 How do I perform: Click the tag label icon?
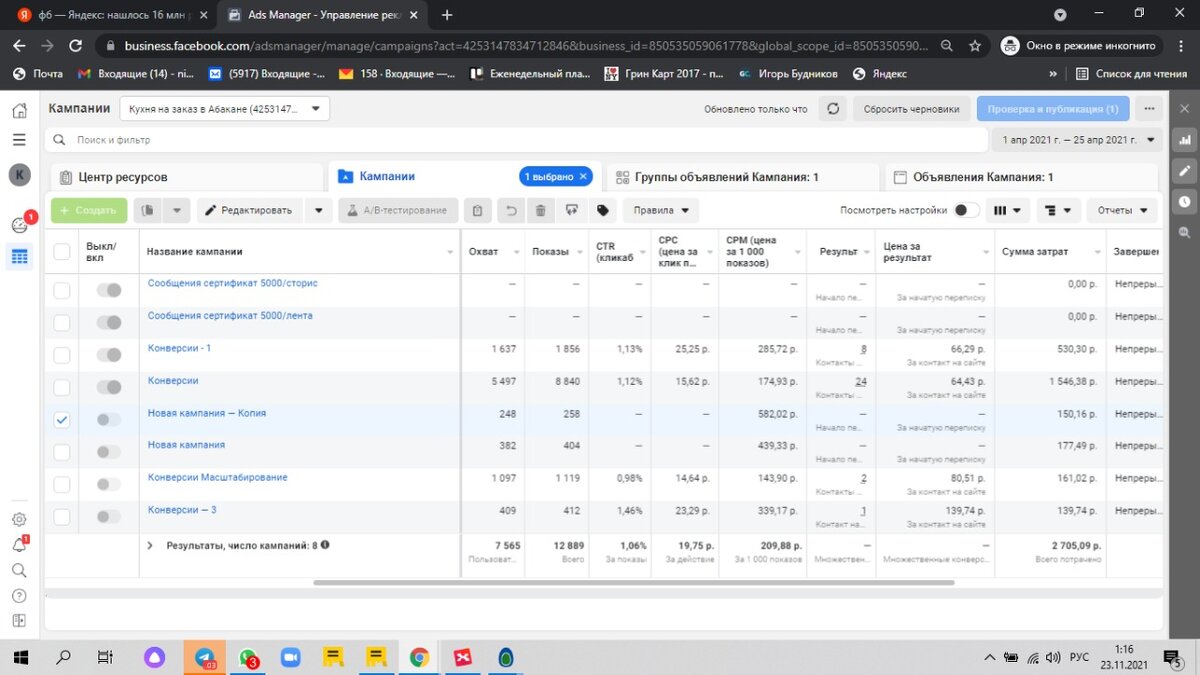pos(602,210)
